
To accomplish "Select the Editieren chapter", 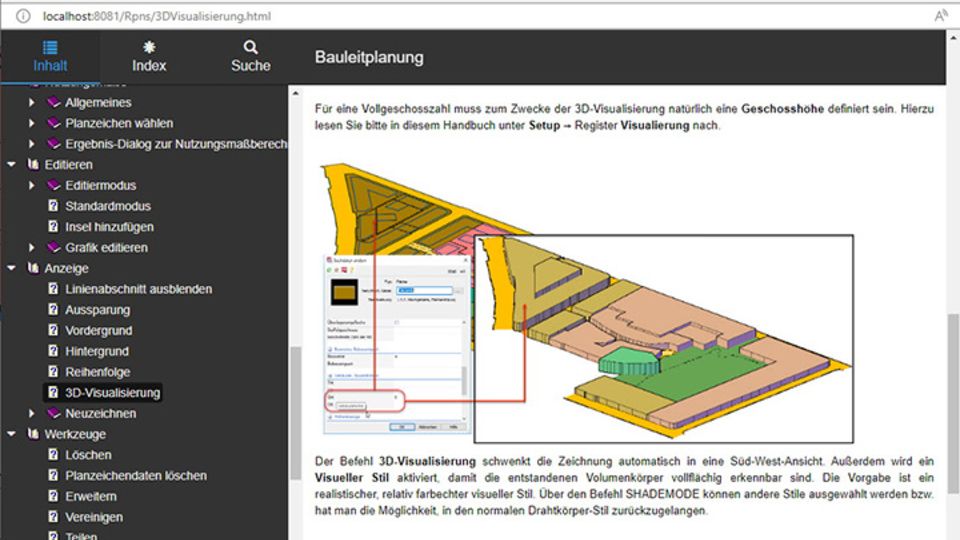I will pos(69,165).
